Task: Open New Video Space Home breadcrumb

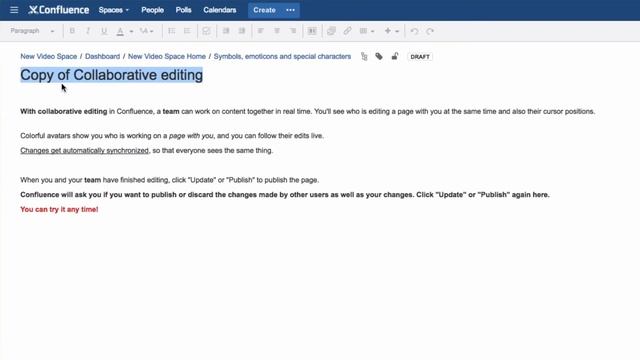Action: click(167, 56)
